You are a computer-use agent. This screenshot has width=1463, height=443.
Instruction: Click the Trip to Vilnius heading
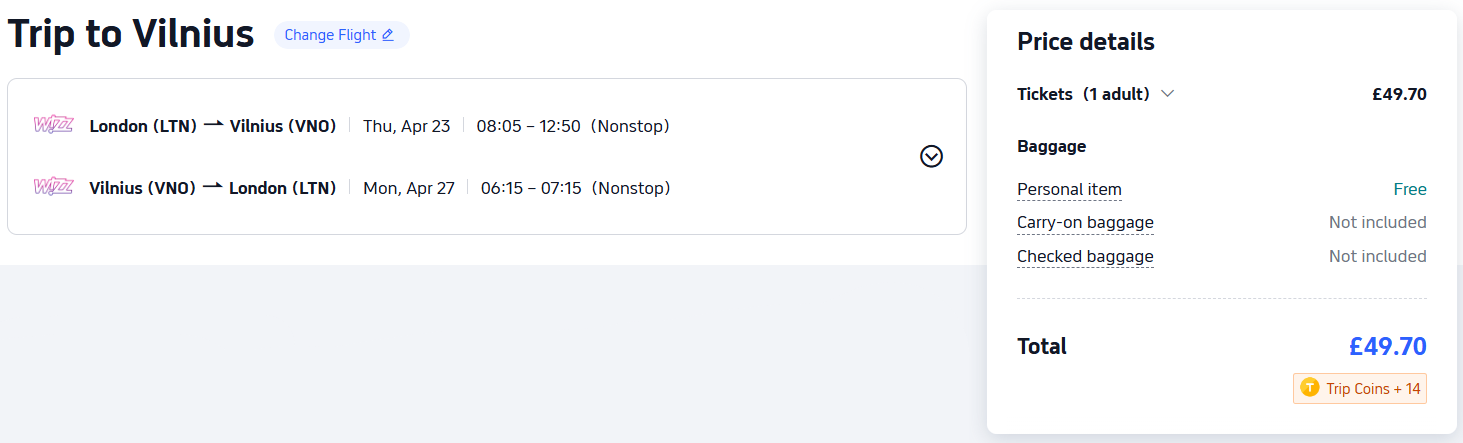[131, 34]
